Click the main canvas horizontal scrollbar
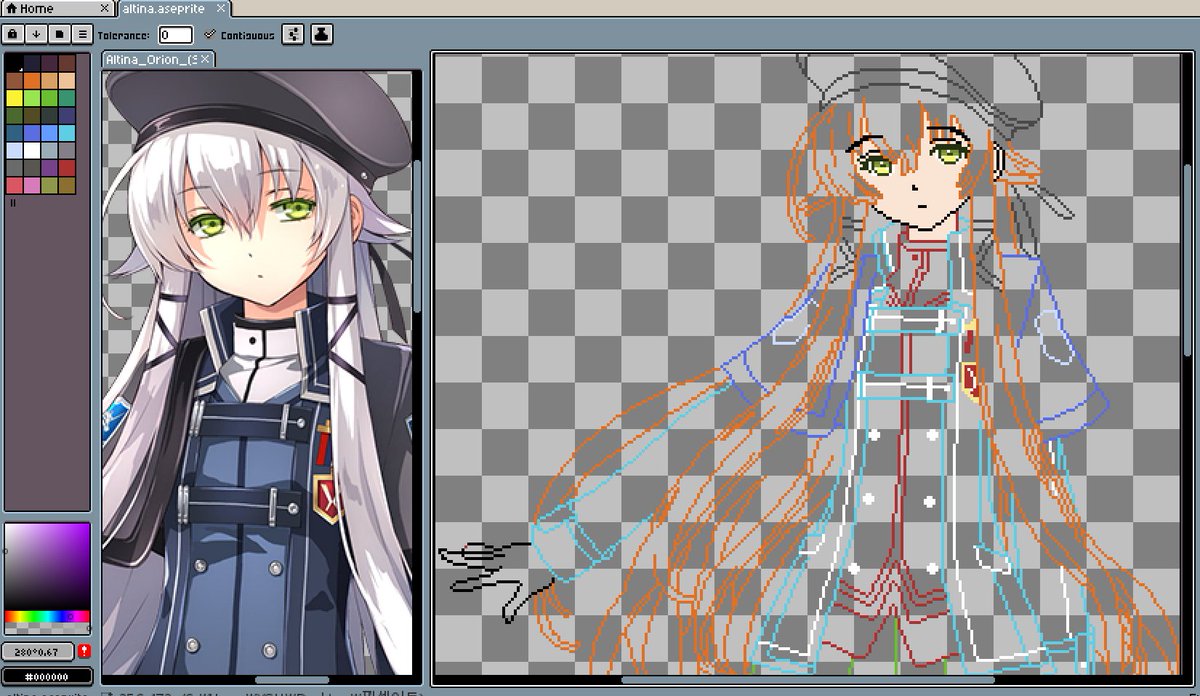The image size is (1200, 696). point(808,681)
